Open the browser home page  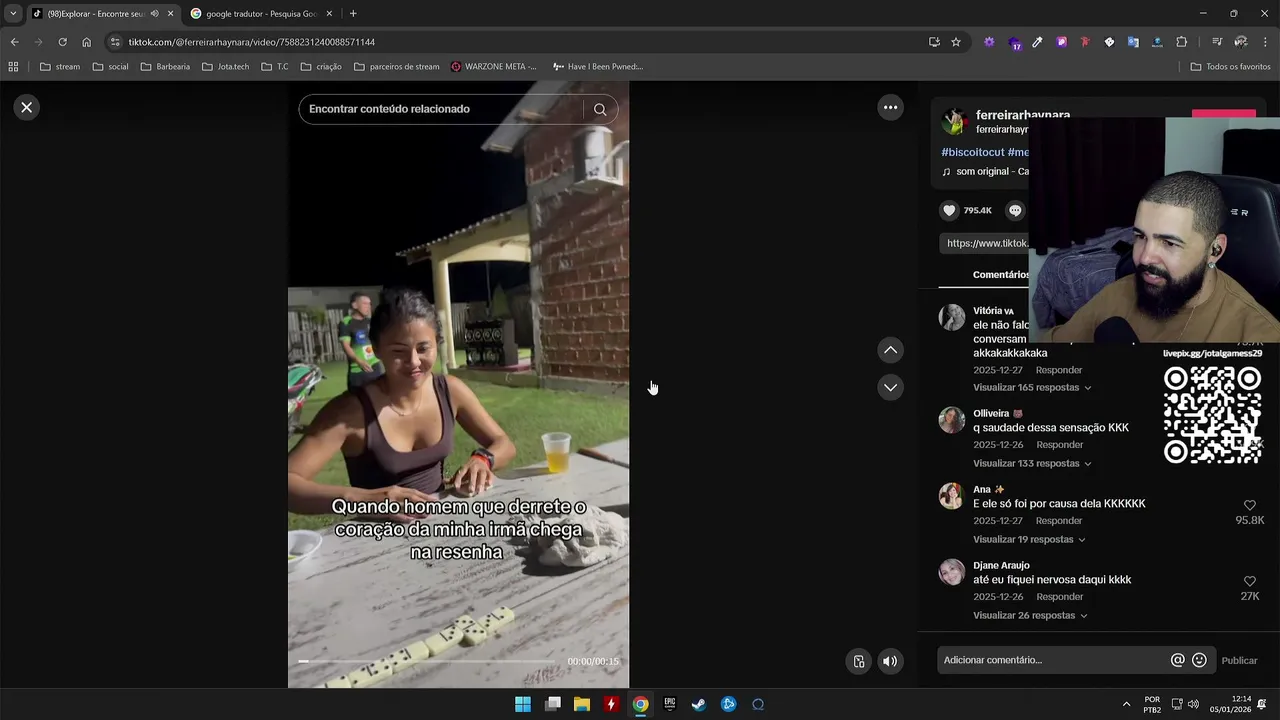coord(86,42)
